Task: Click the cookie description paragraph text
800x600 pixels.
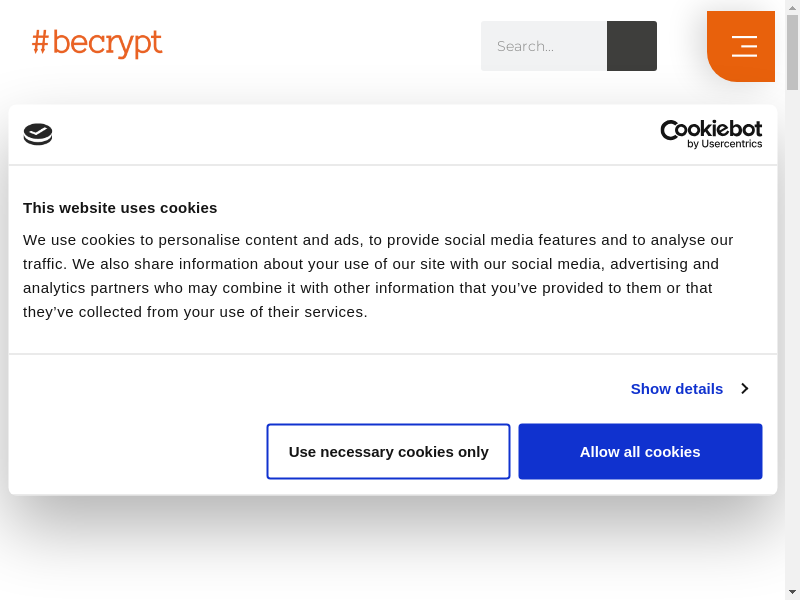Action: coord(378,275)
